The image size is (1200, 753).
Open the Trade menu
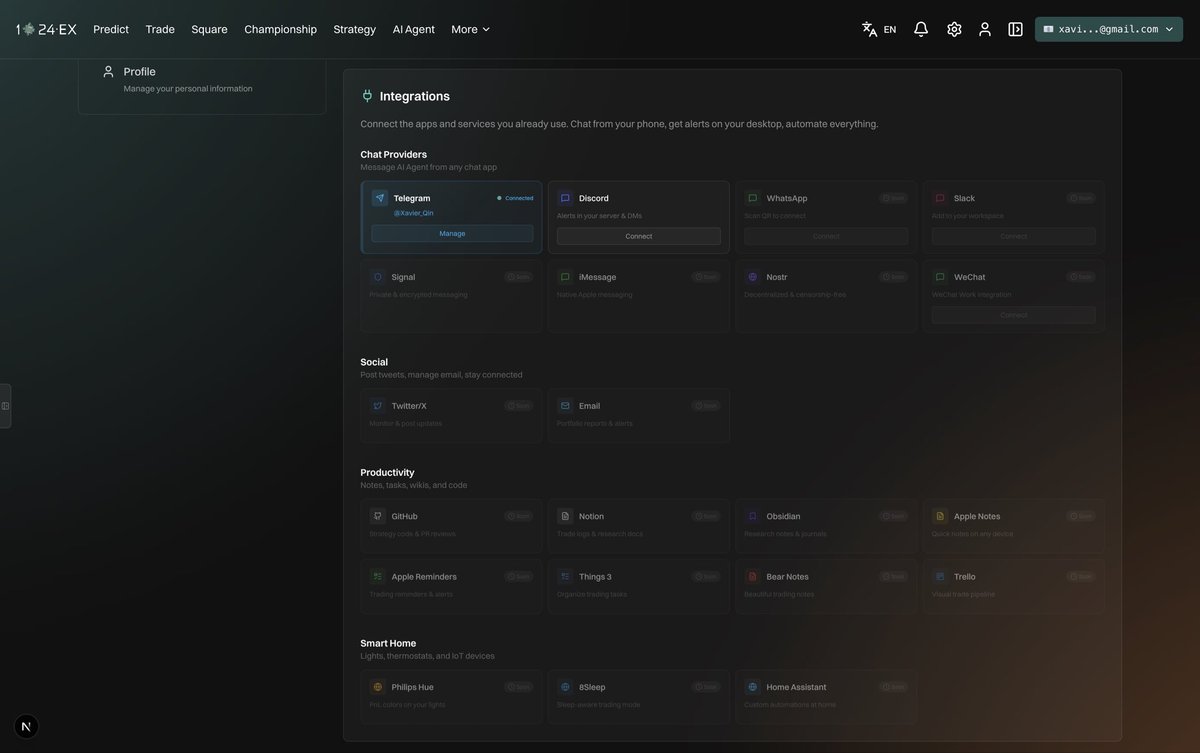coord(160,29)
